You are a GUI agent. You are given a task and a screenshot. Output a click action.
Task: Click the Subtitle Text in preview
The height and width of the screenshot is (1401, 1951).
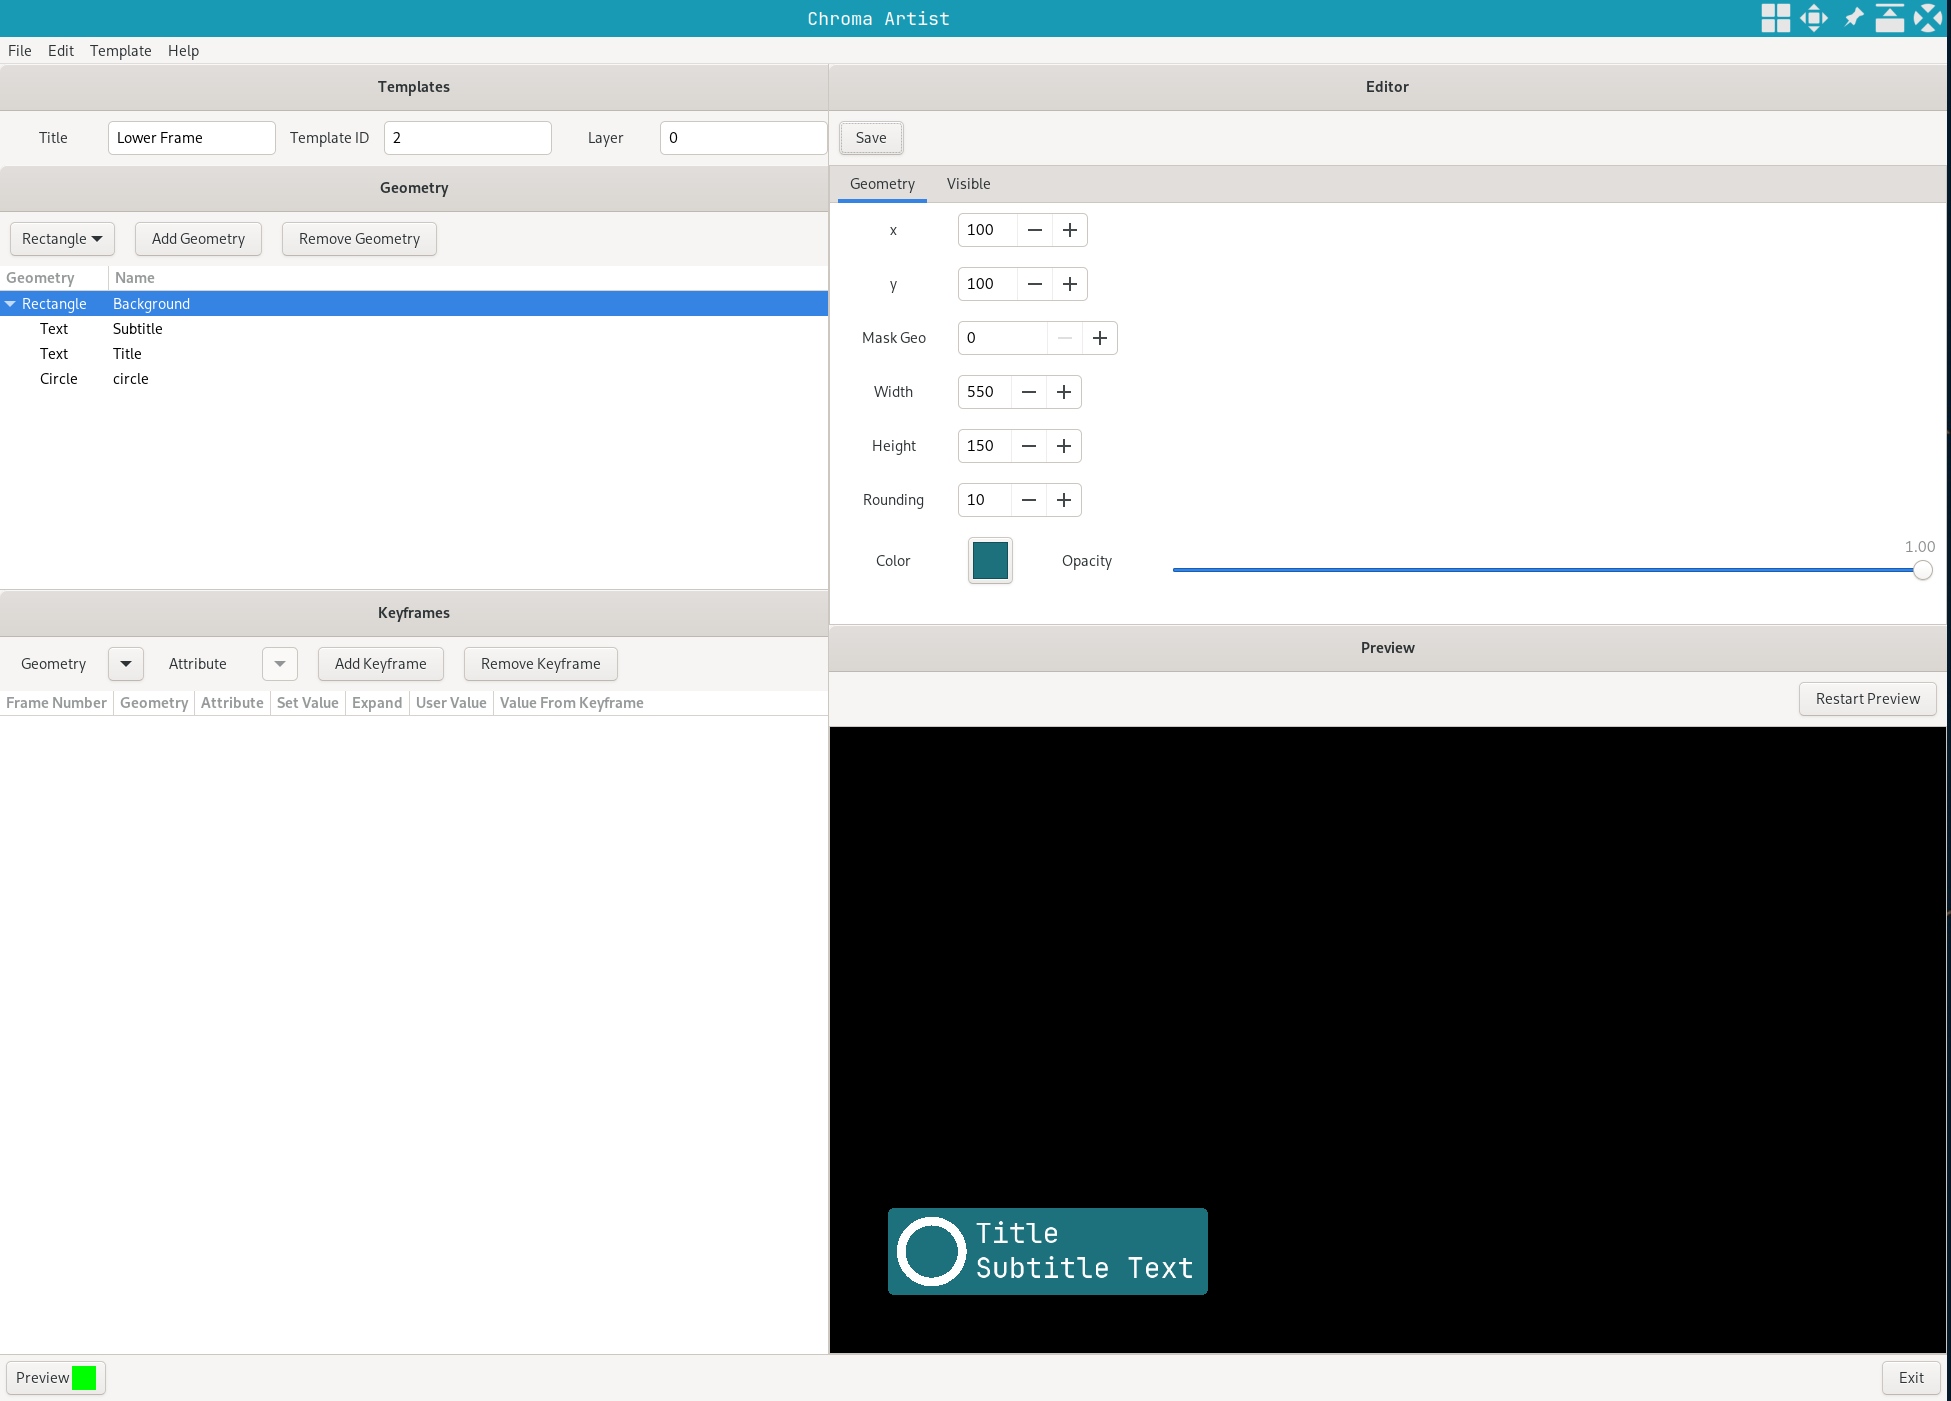pyautogui.click(x=1084, y=1268)
